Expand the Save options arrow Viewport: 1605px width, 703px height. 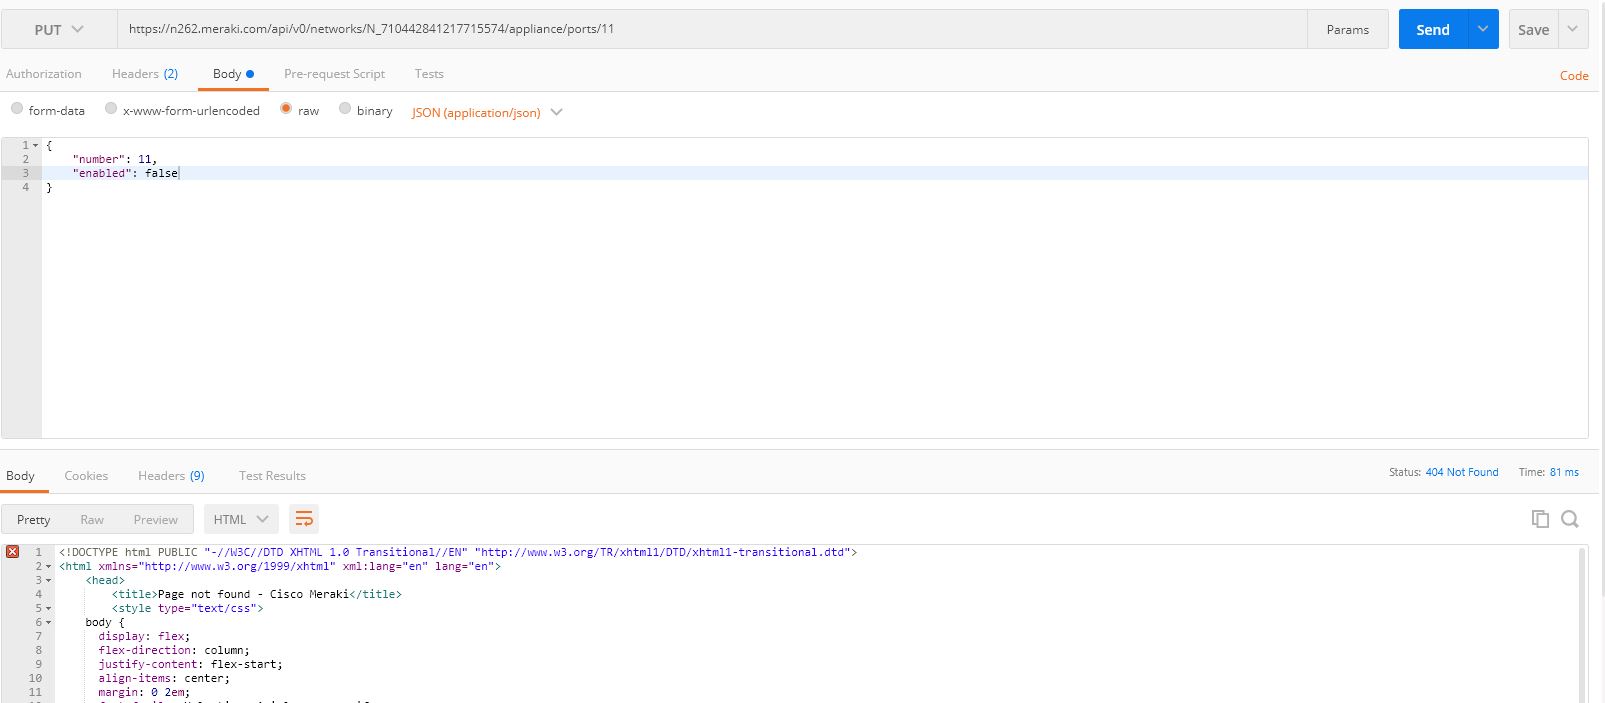click(x=1573, y=29)
